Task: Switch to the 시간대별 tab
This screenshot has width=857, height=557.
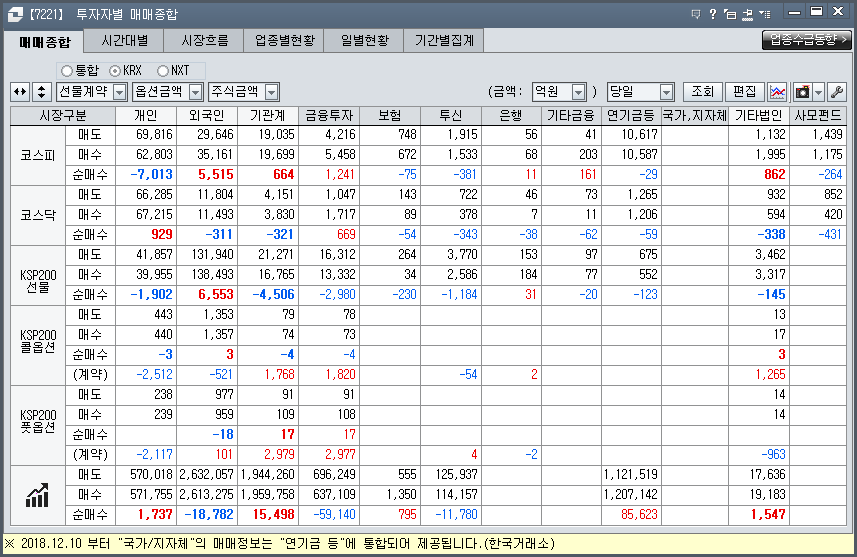Action: point(124,40)
